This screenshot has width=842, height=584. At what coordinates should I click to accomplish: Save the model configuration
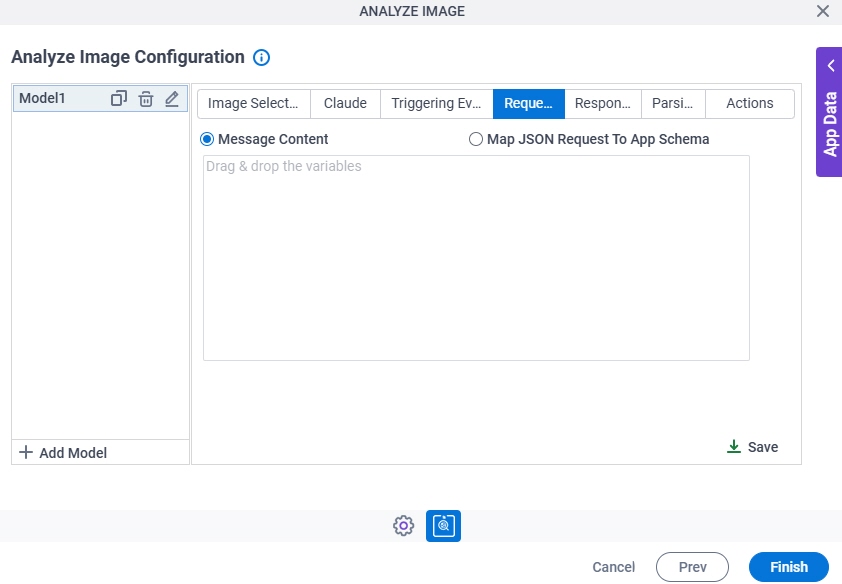pos(752,447)
